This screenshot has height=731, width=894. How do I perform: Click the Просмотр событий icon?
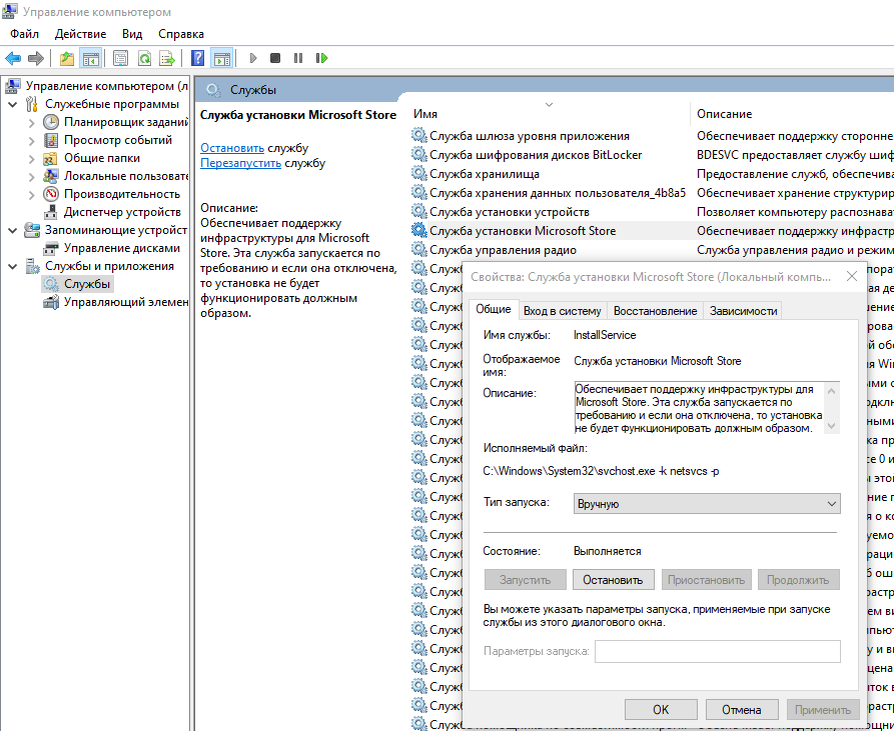pyautogui.click(x=51, y=140)
